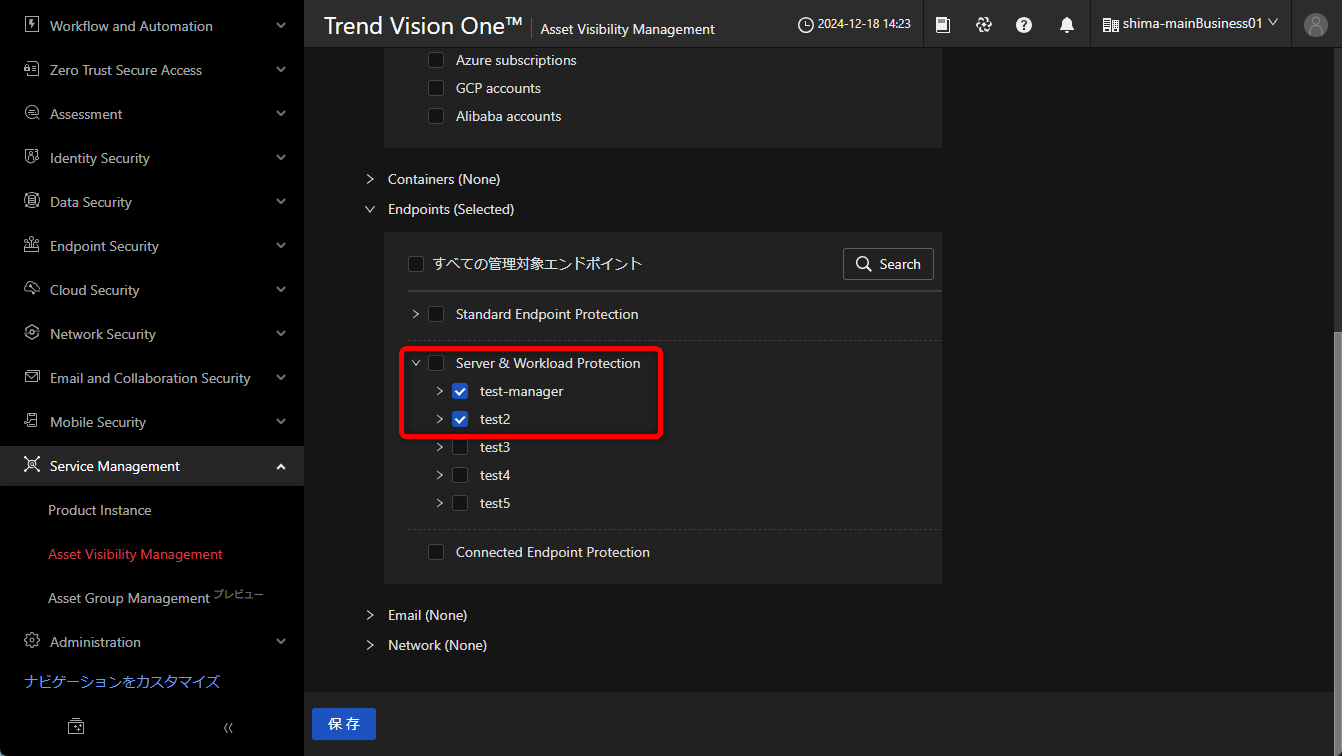Click the Service Management icon
This screenshot has height=756, width=1342.
click(x=32, y=466)
